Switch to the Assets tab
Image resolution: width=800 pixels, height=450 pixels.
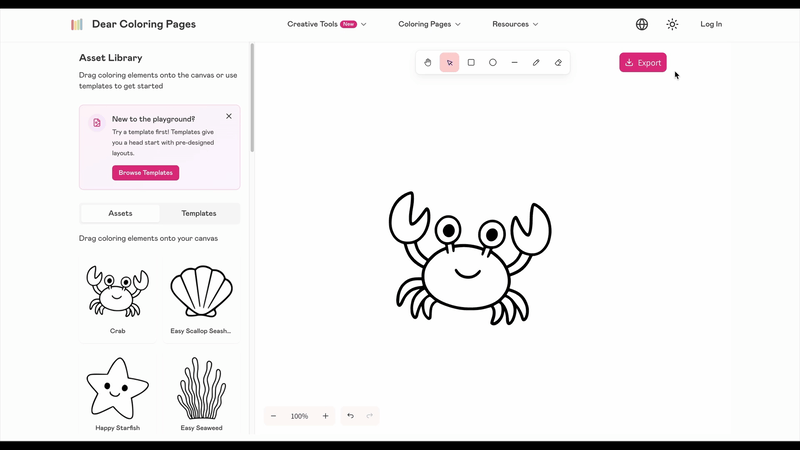pos(120,213)
